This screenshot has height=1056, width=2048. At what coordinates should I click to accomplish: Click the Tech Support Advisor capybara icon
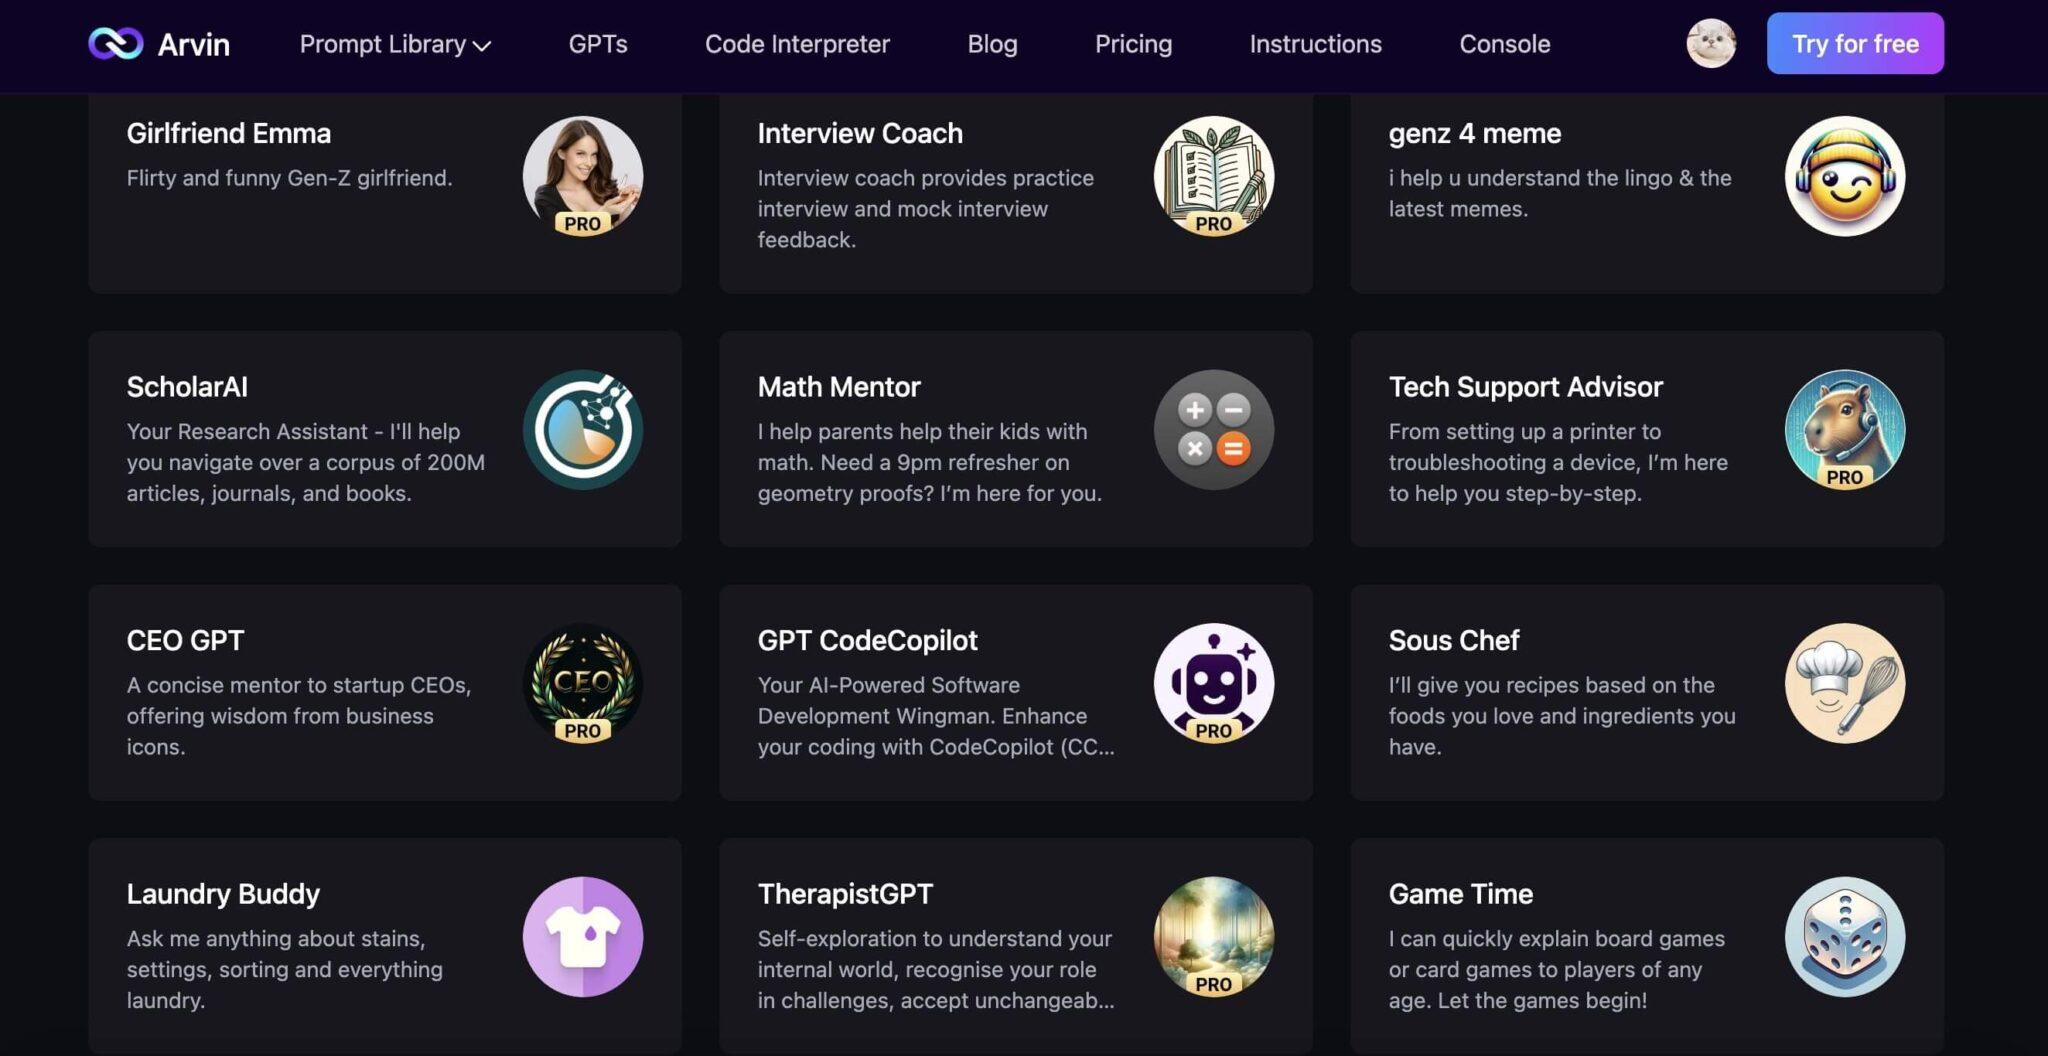pyautogui.click(x=1845, y=430)
